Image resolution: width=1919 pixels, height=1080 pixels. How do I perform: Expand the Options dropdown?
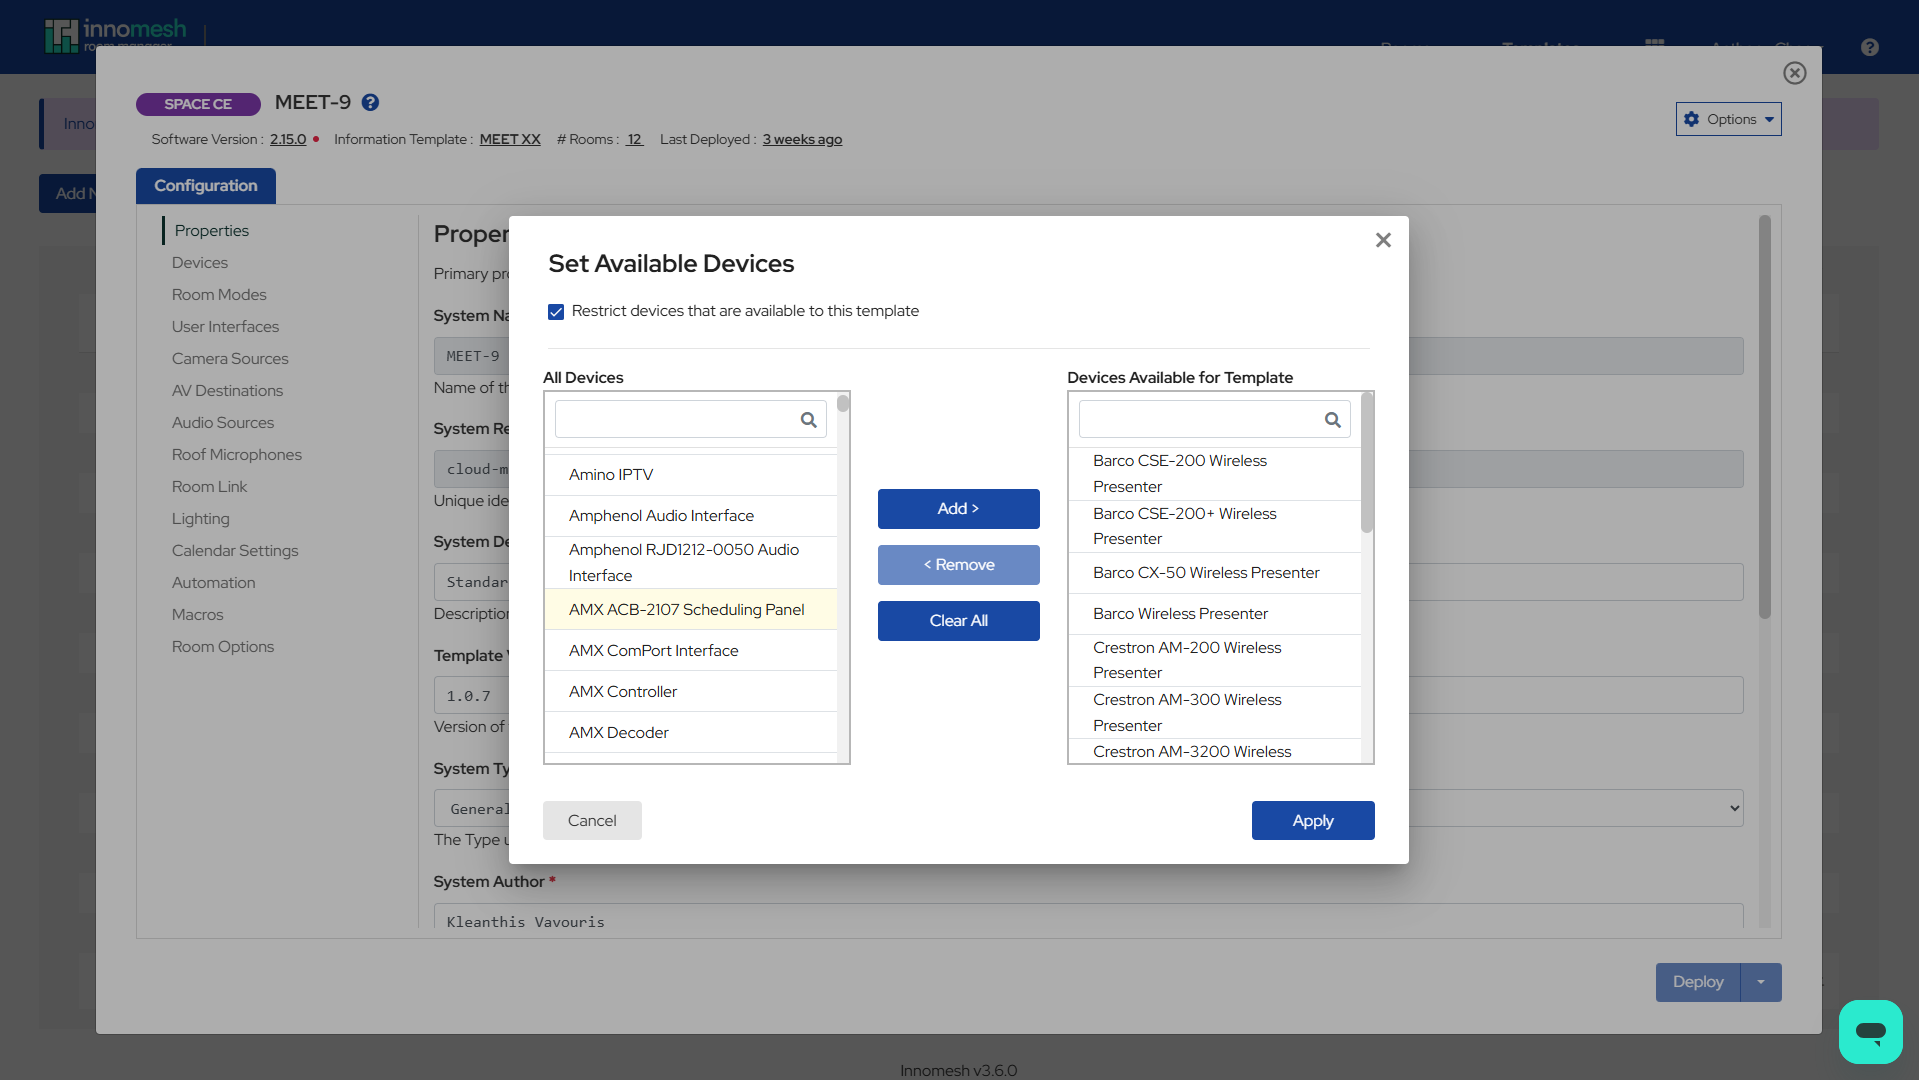(x=1767, y=119)
